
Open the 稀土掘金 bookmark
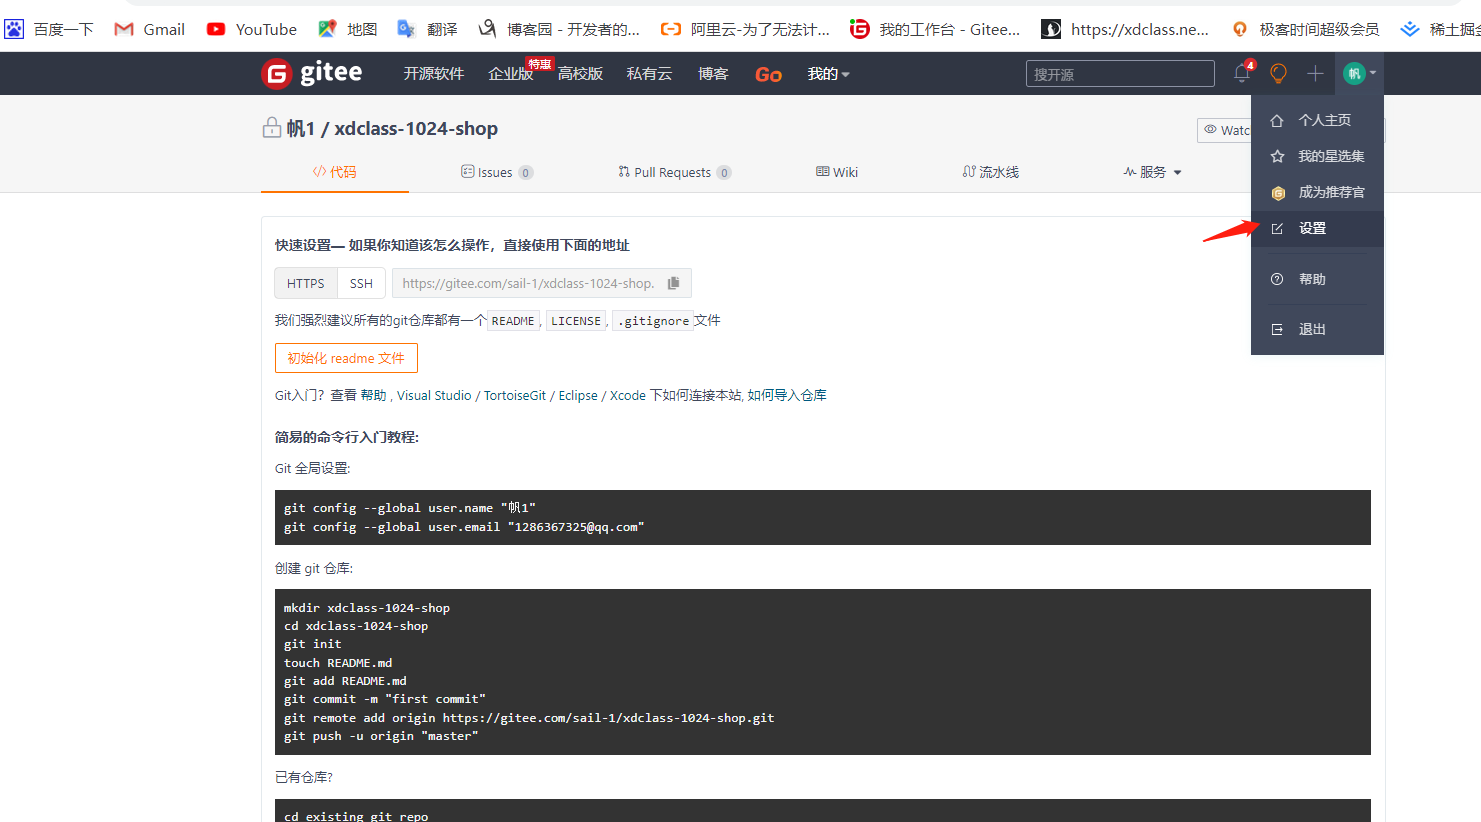click(1440, 29)
